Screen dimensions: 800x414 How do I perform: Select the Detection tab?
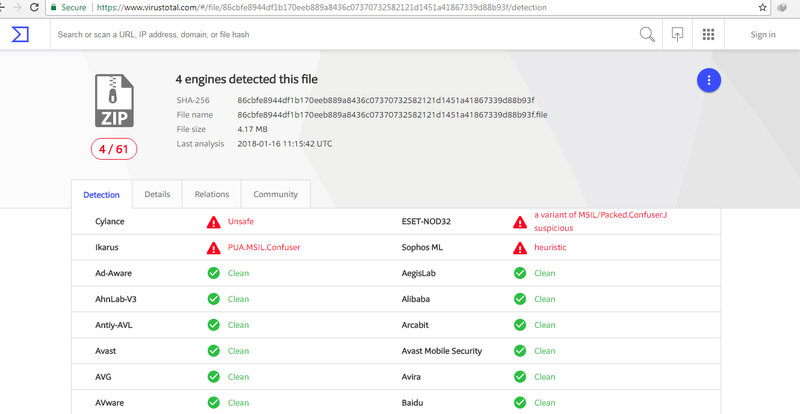tap(102, 194)
